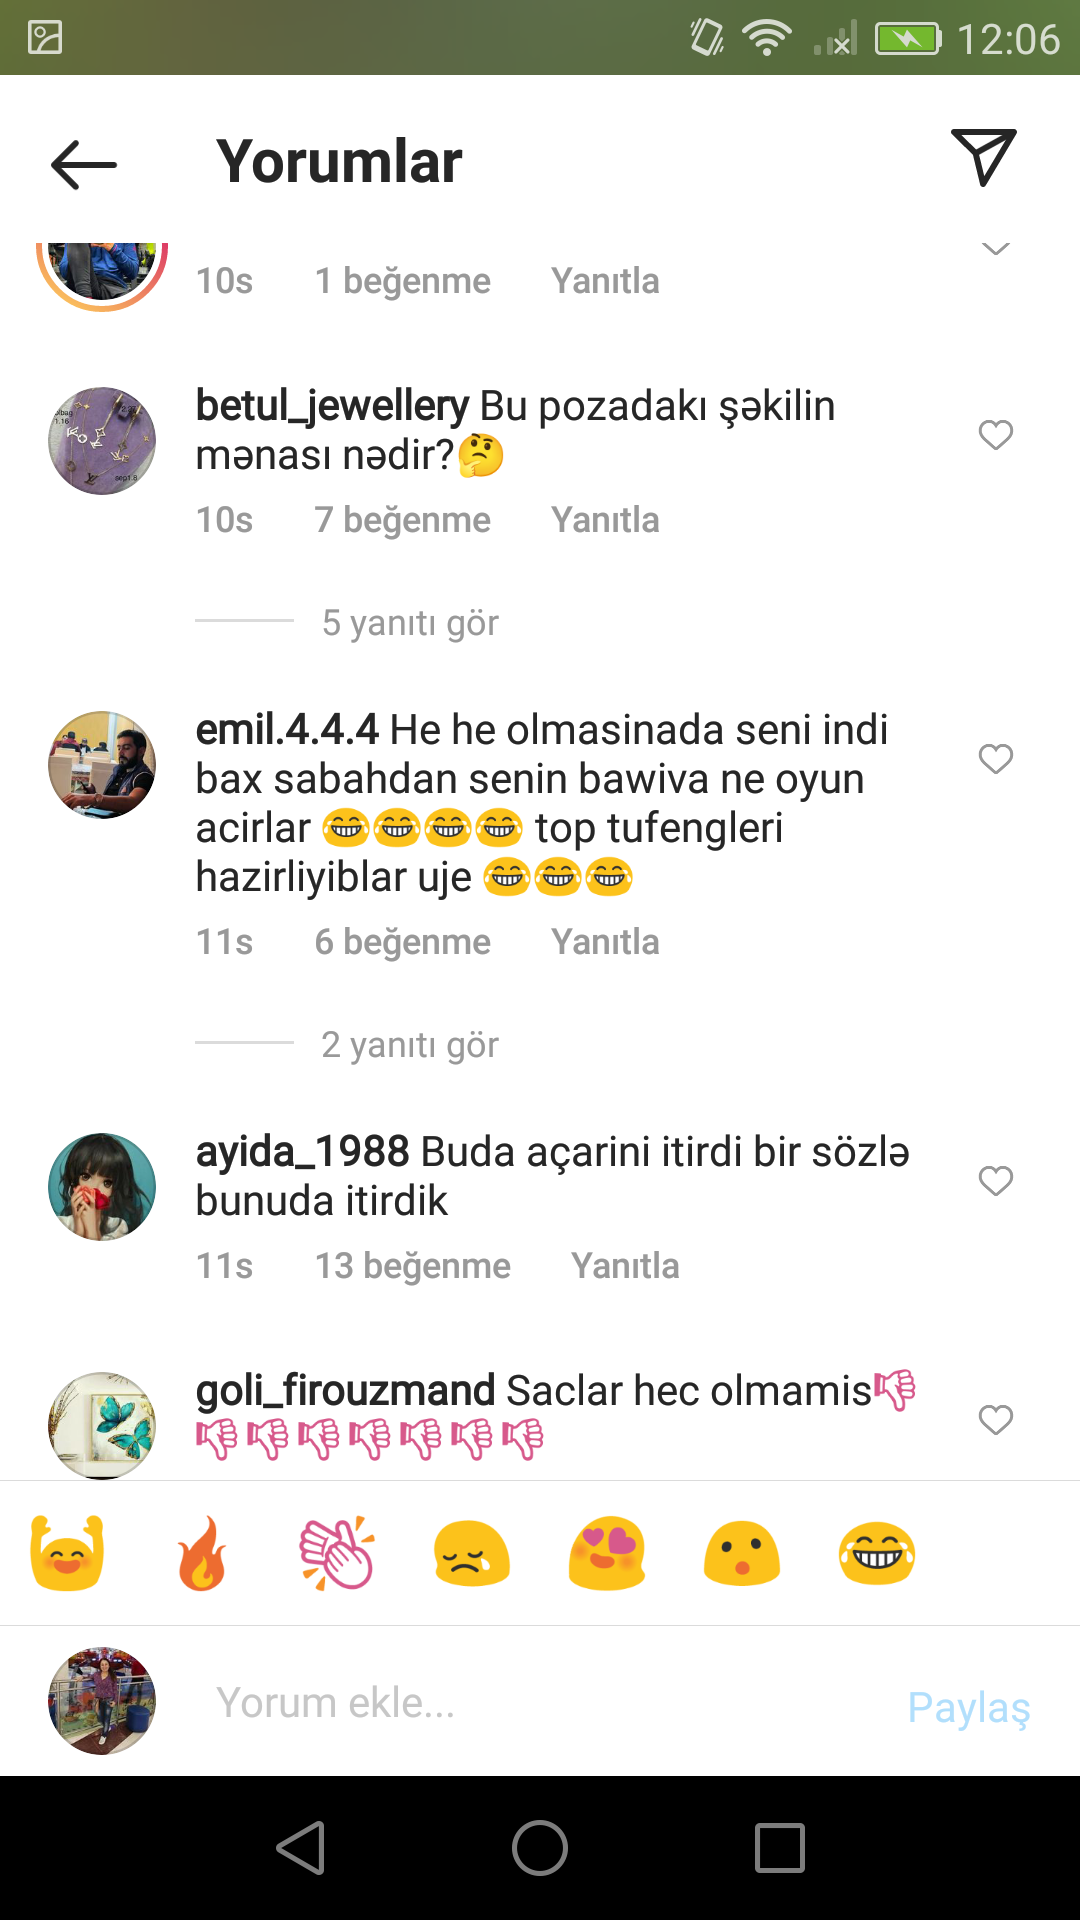Expand 5 yanıtı gör replies

(x=410, y=622)
